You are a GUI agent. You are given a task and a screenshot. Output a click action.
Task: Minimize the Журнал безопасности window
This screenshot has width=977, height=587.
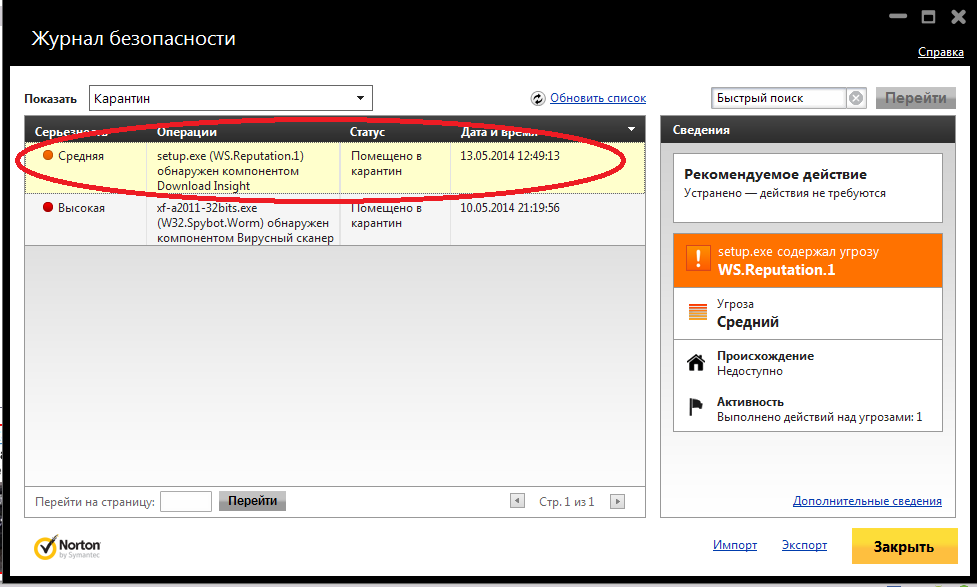tap(898, 16)
